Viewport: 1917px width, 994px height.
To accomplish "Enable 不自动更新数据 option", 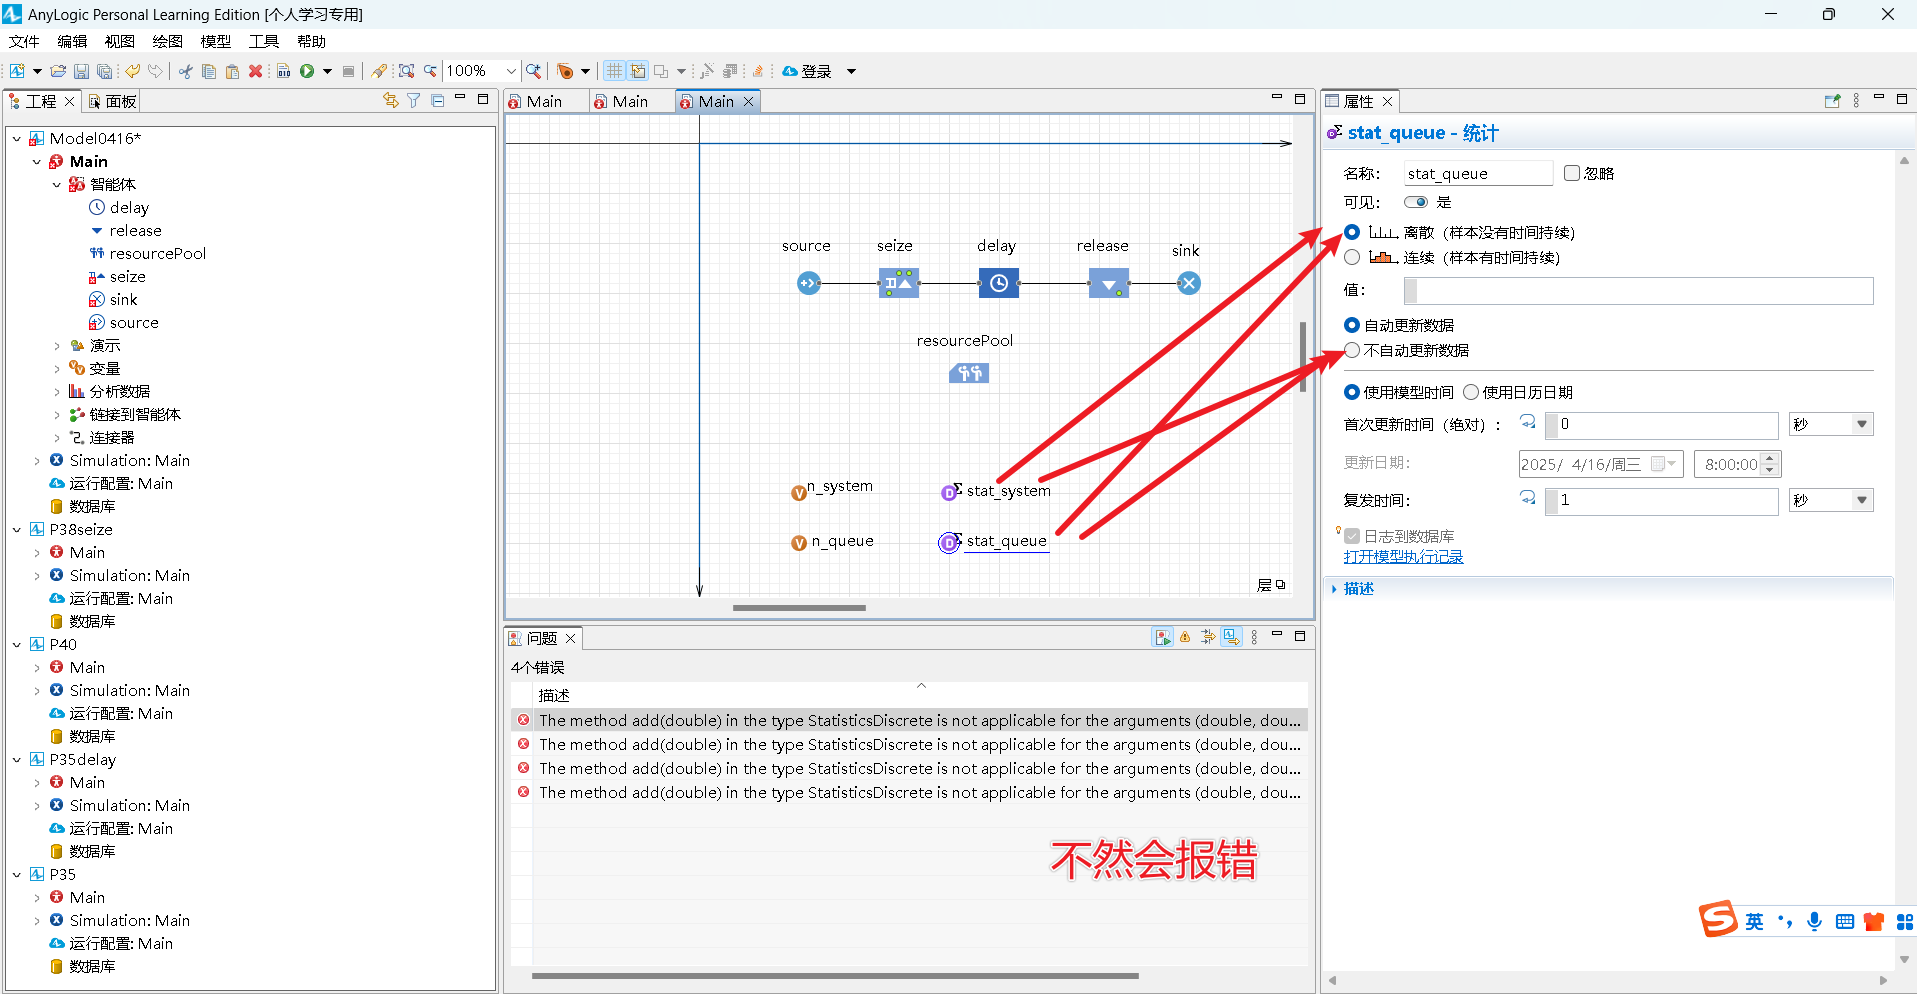I will coord(1352,350).
